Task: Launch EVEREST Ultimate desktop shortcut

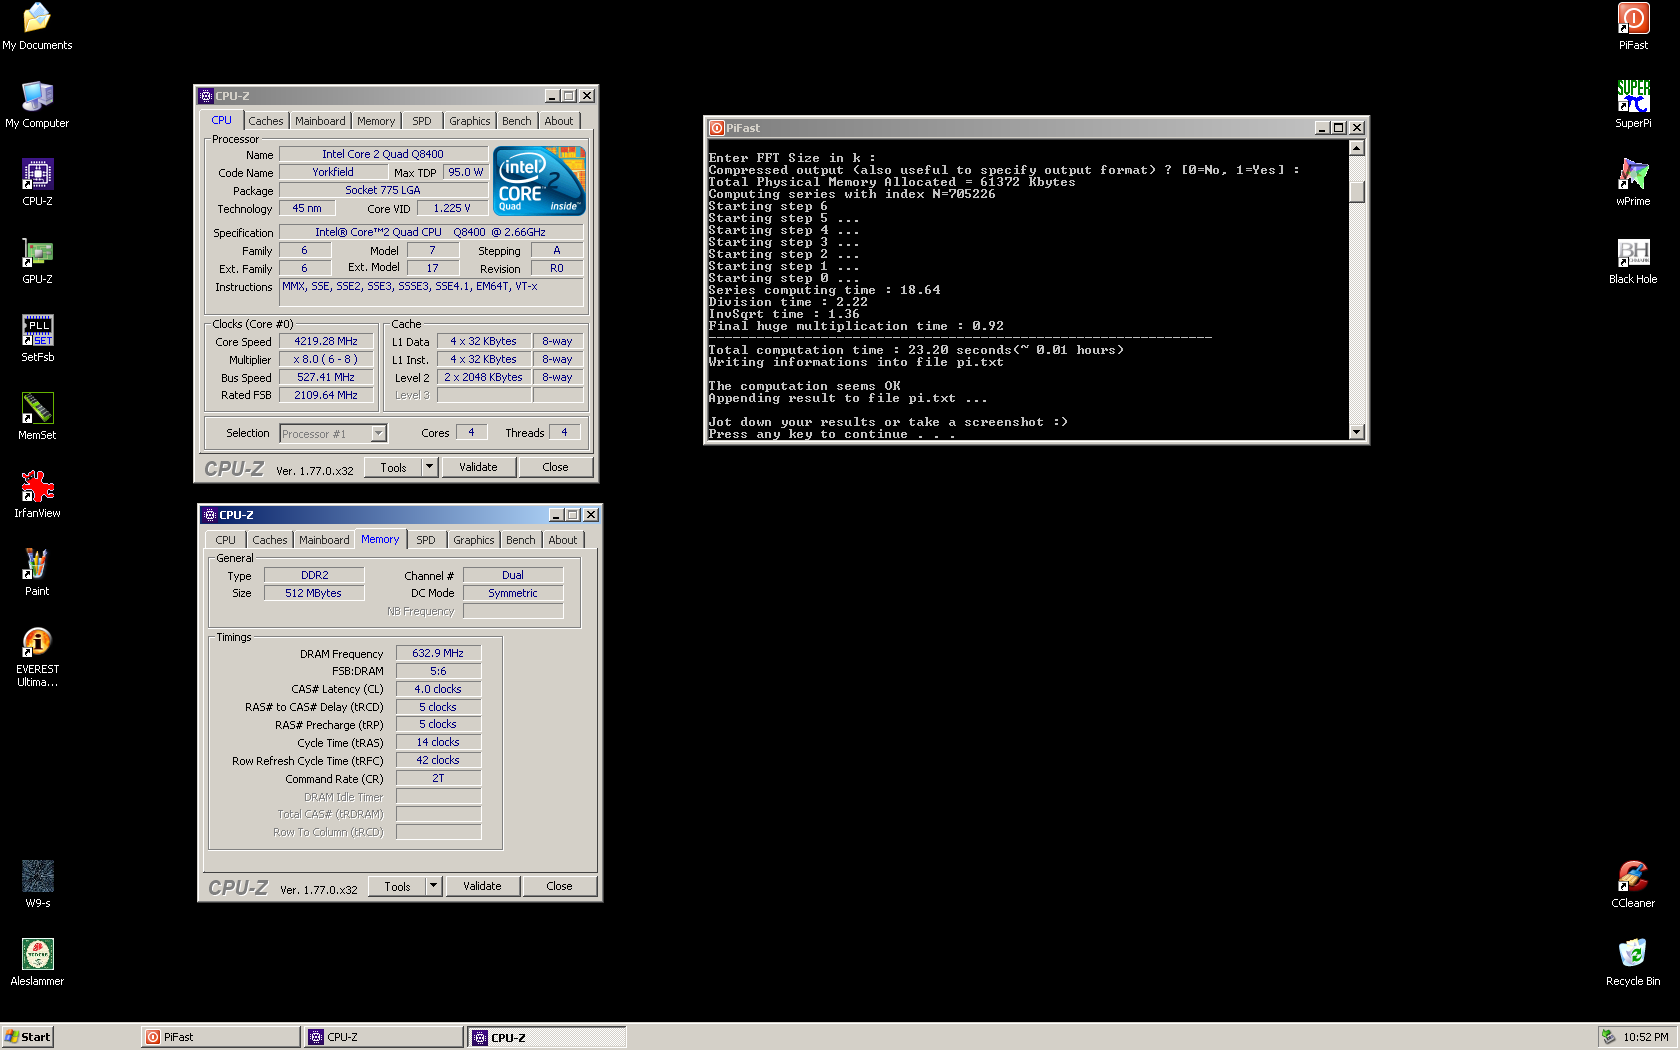Action: [x=37, y=656]
